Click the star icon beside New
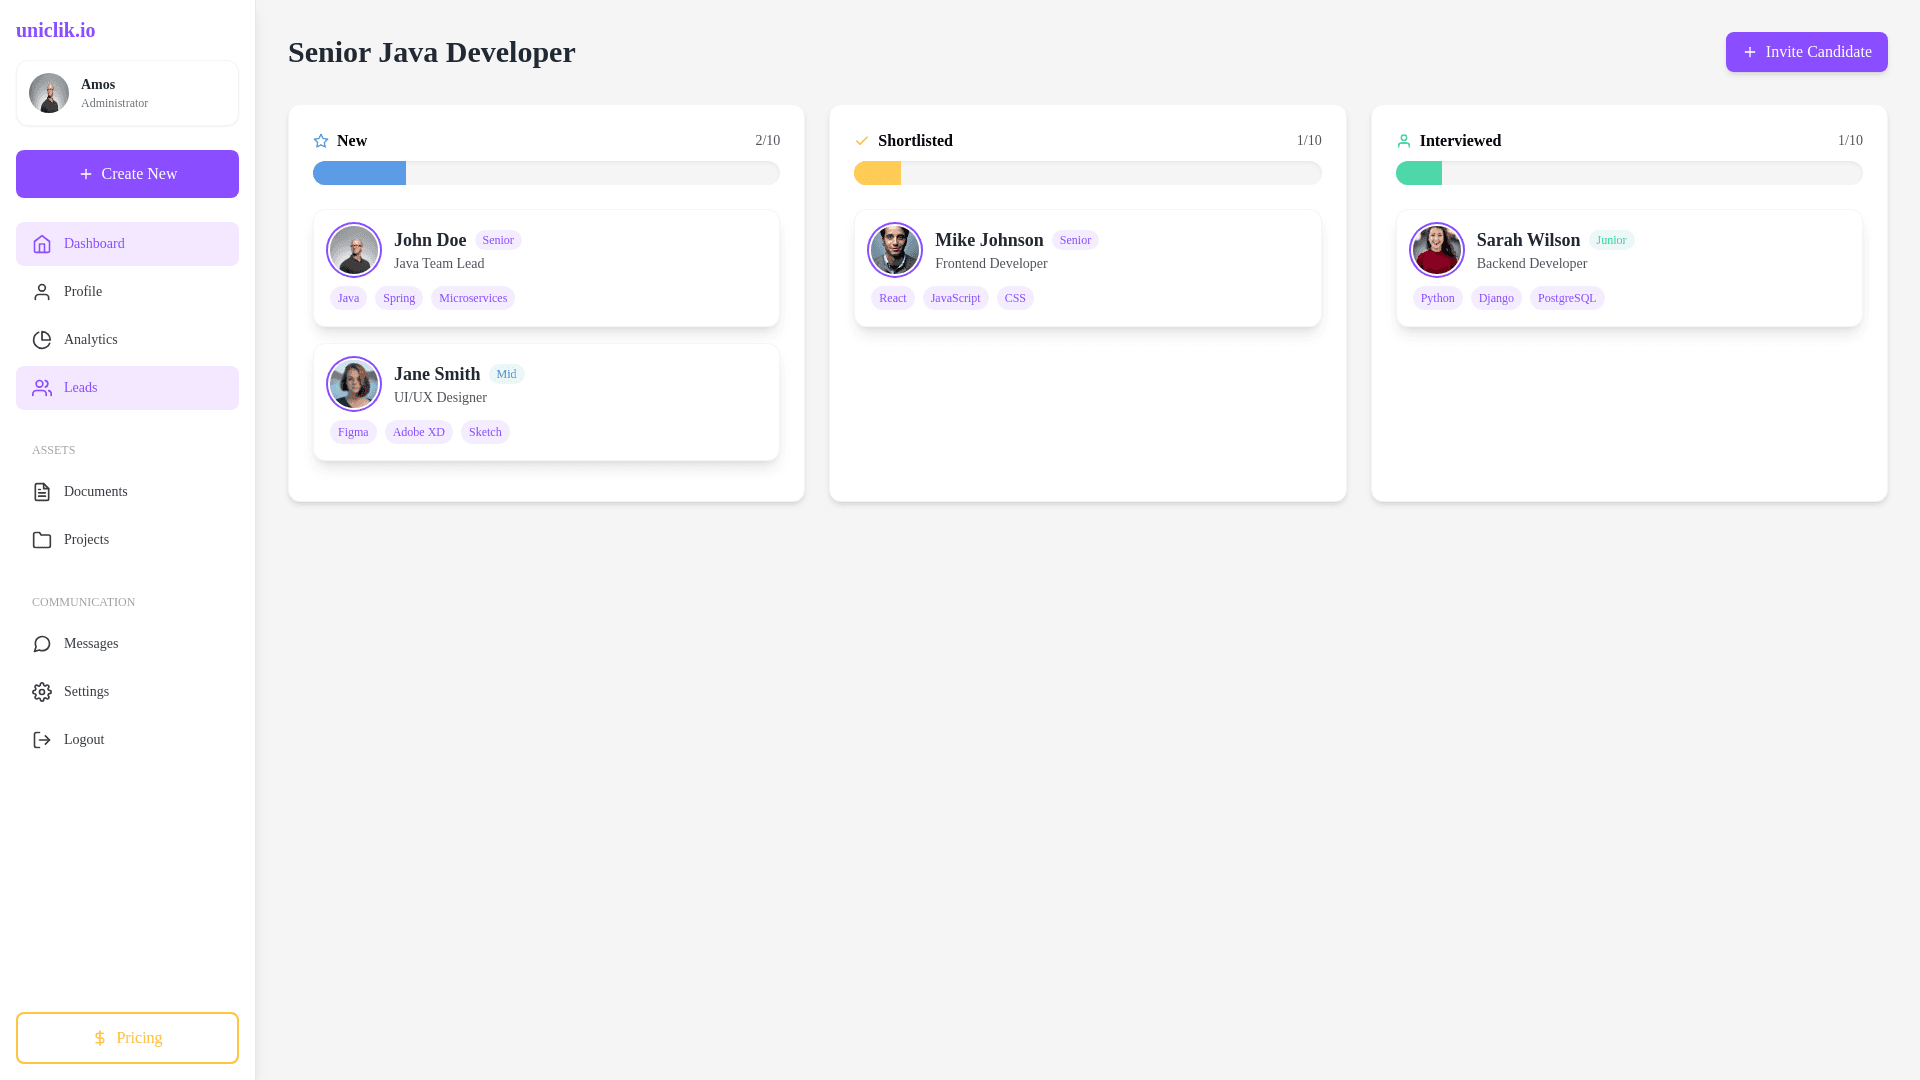Screen dimensions: 1920x1080 (x=321, y=141)
